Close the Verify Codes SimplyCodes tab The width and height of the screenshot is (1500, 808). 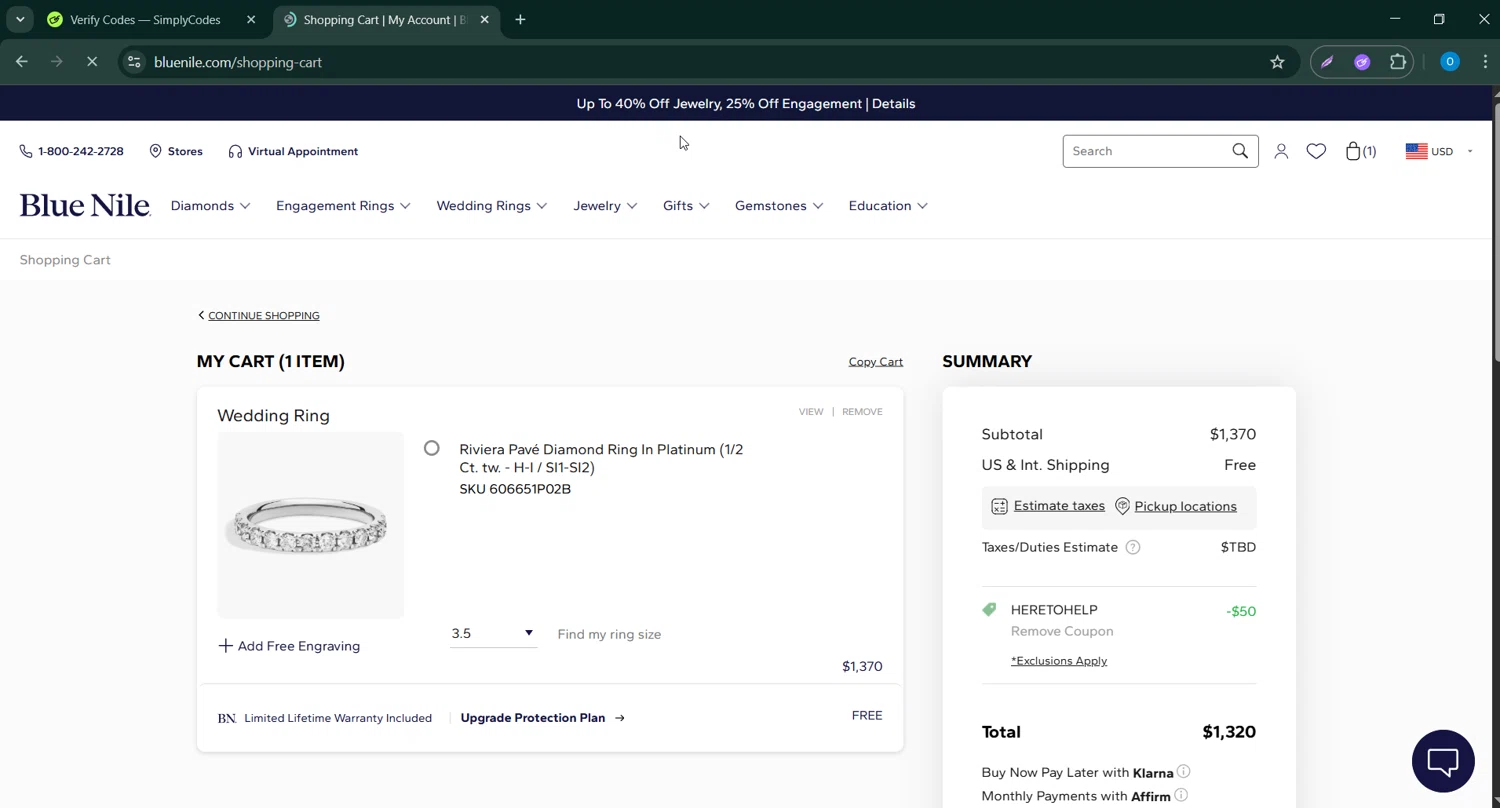251,20
